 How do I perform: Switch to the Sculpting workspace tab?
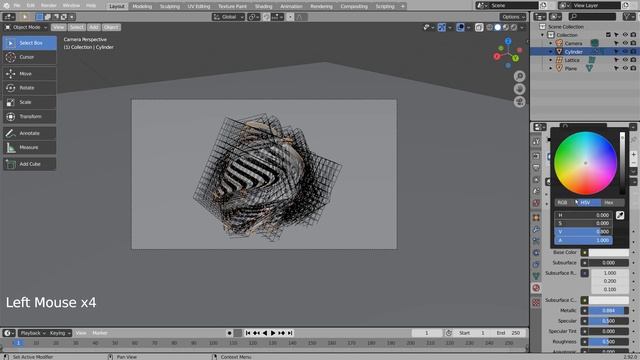[x=169, y=6]
